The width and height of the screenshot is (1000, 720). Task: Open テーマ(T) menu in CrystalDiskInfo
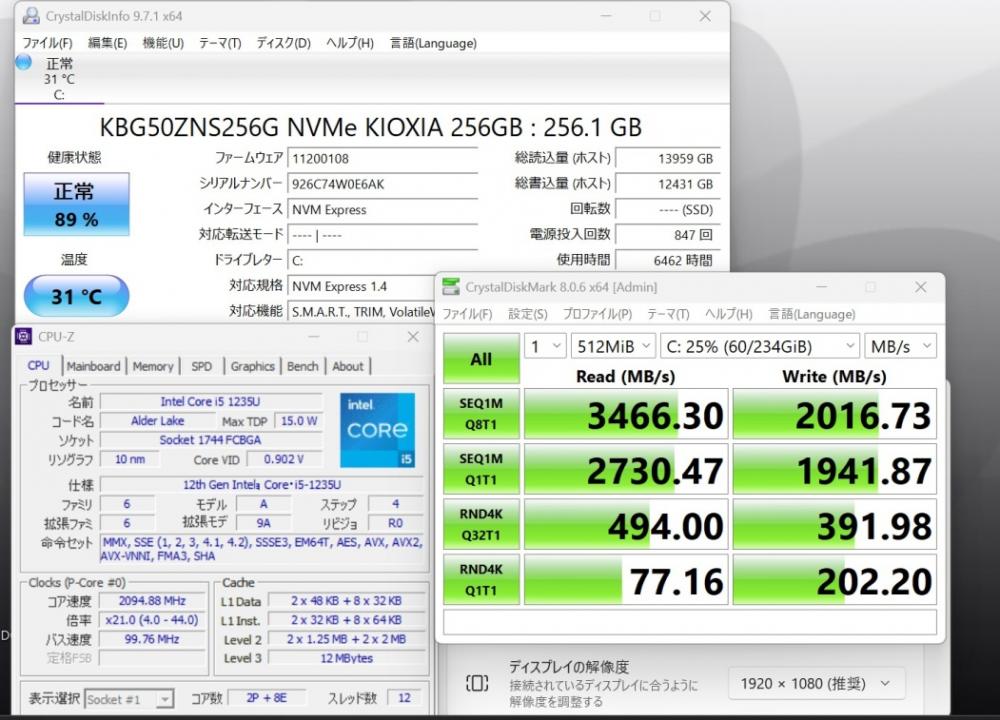click(220, 43)
